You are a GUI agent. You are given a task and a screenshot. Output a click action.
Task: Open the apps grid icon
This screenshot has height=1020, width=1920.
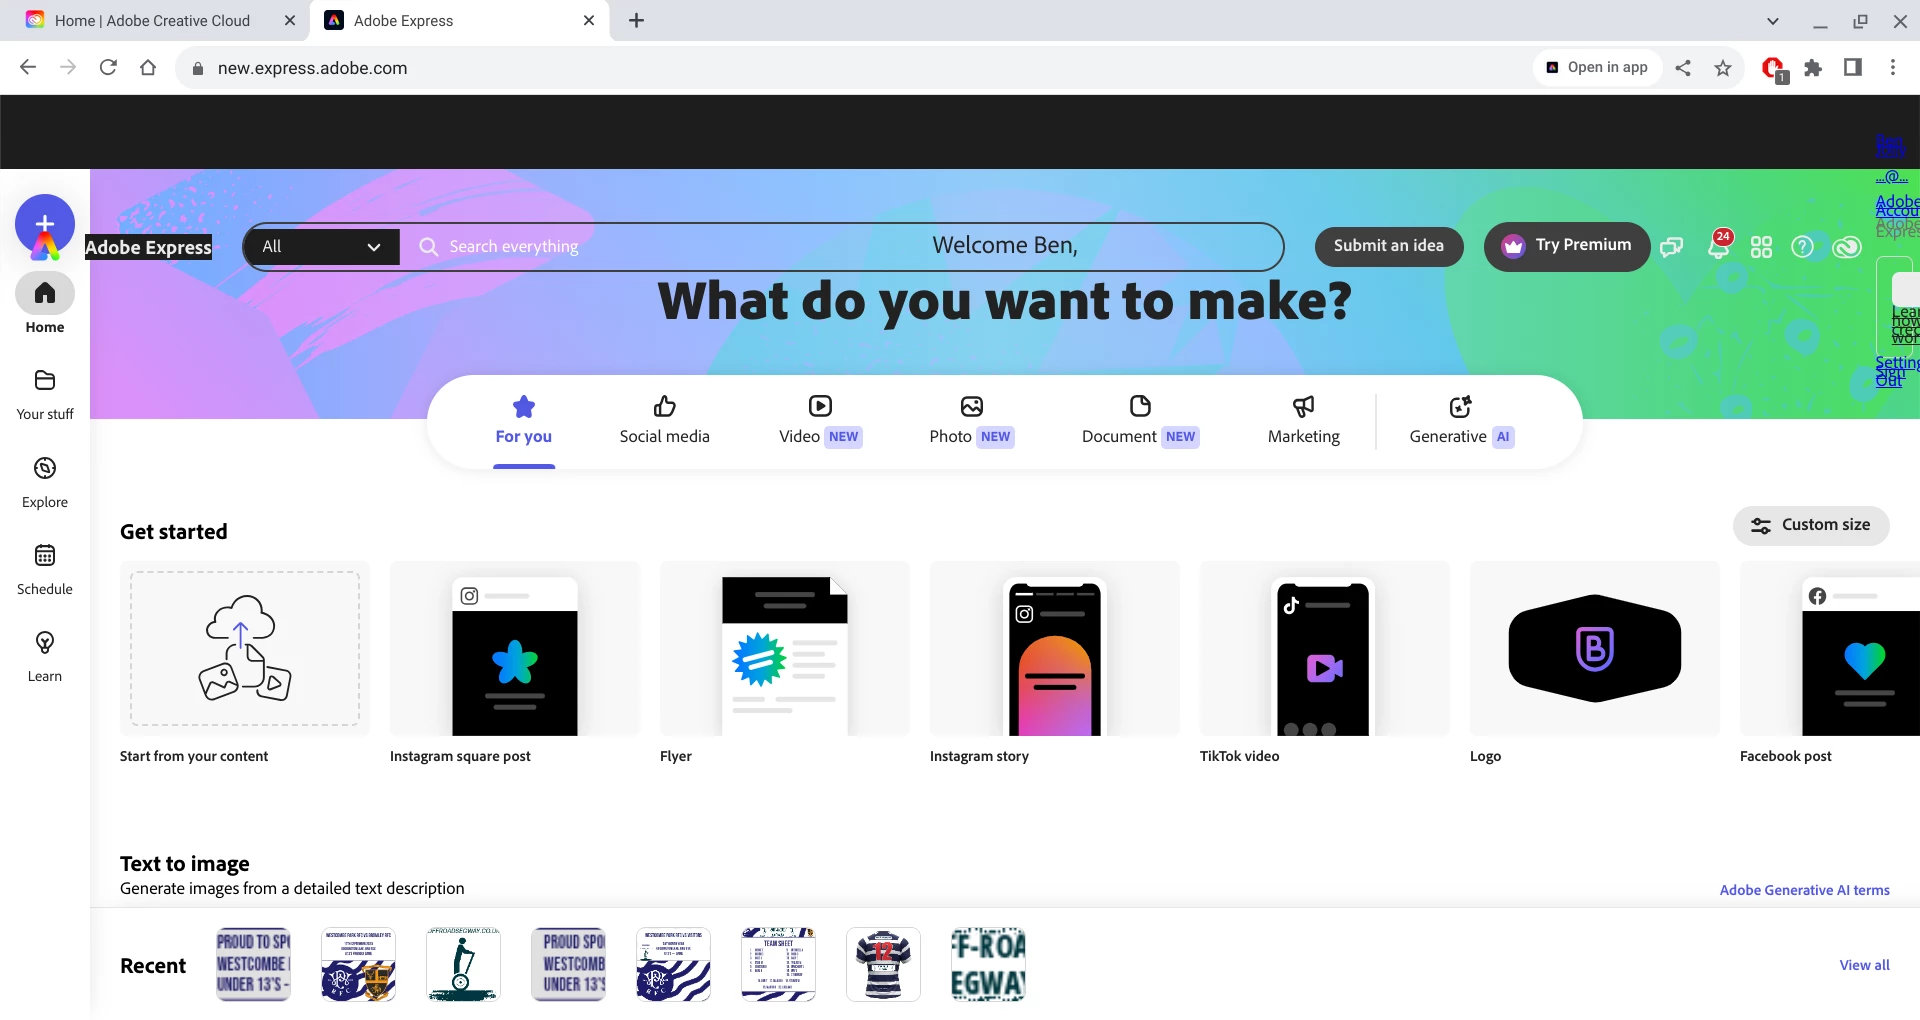[1762, 247]
